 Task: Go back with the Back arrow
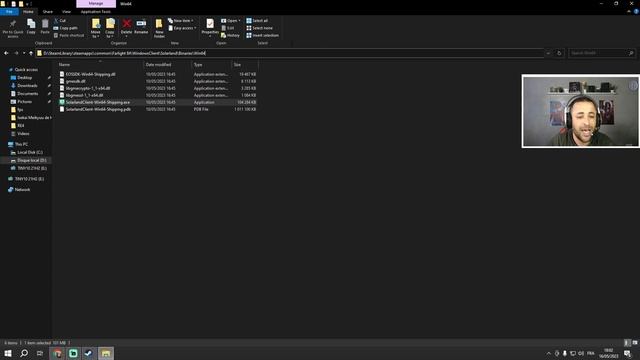coord(6,53)
